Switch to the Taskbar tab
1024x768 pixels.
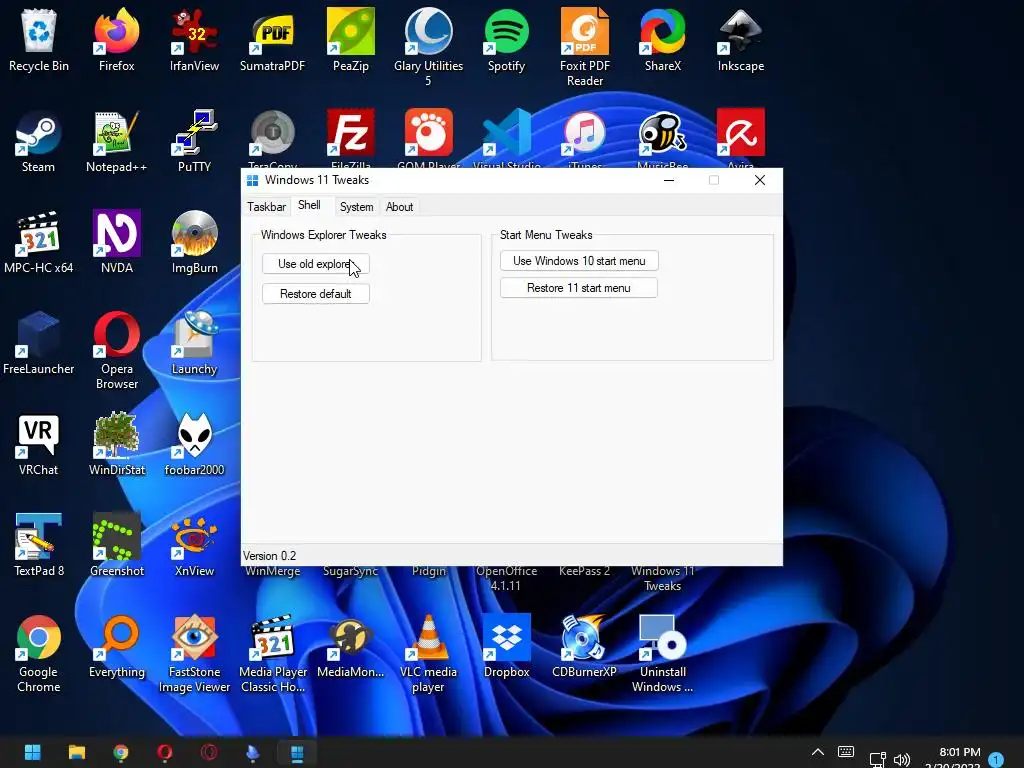(x=266, y=207)
